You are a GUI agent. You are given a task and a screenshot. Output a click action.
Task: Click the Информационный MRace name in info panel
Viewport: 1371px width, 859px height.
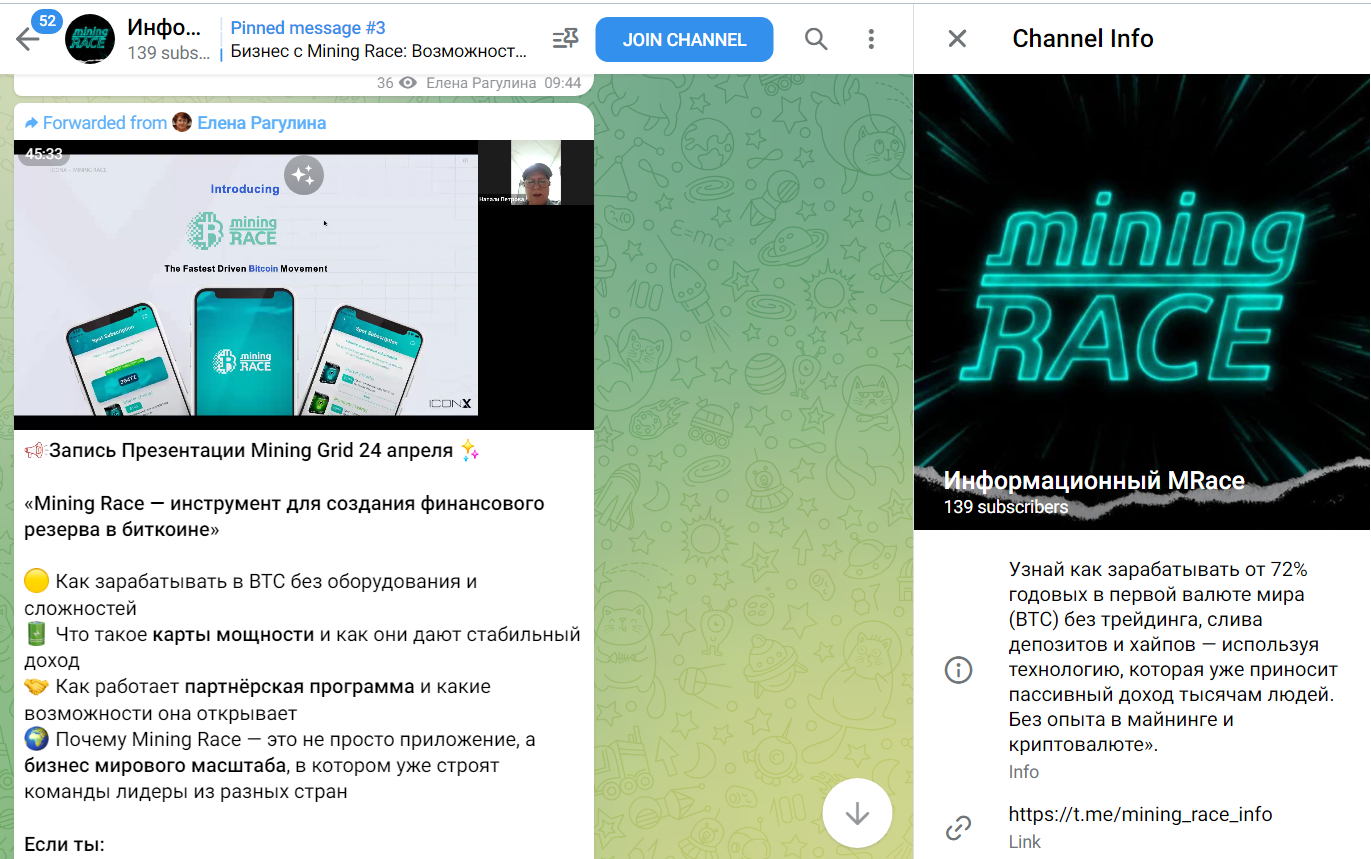click(x=1094, y=480)
